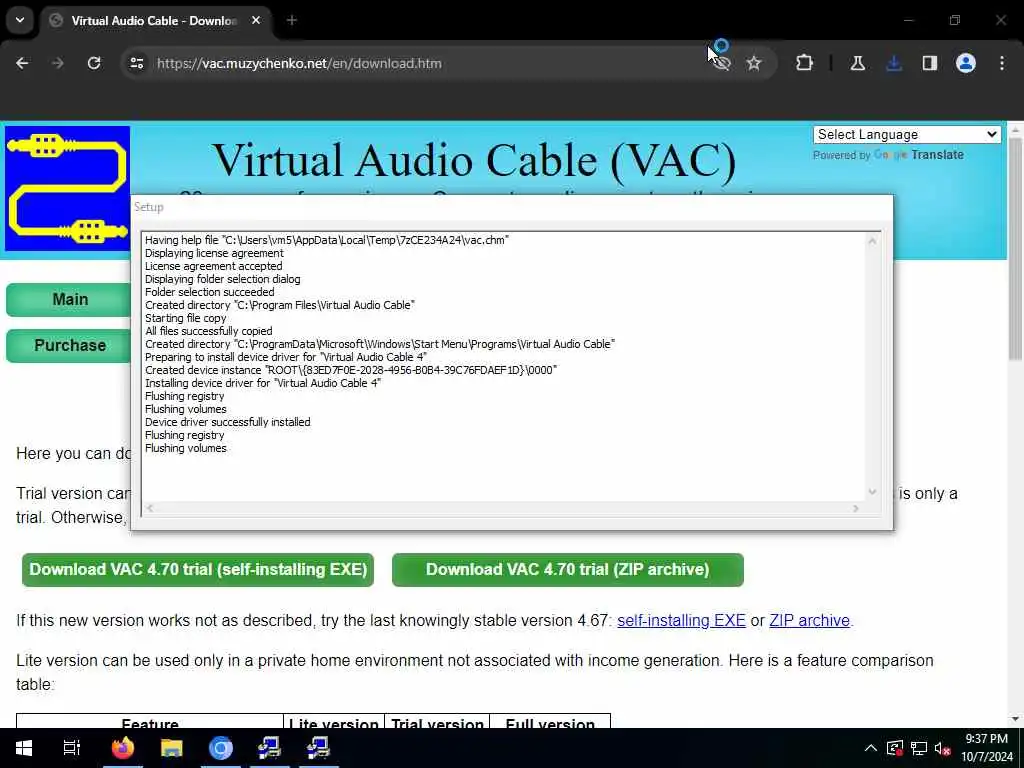Open the Select Language dropdown
Viewport: 1024px width, 768px height.
pos(906,135)
